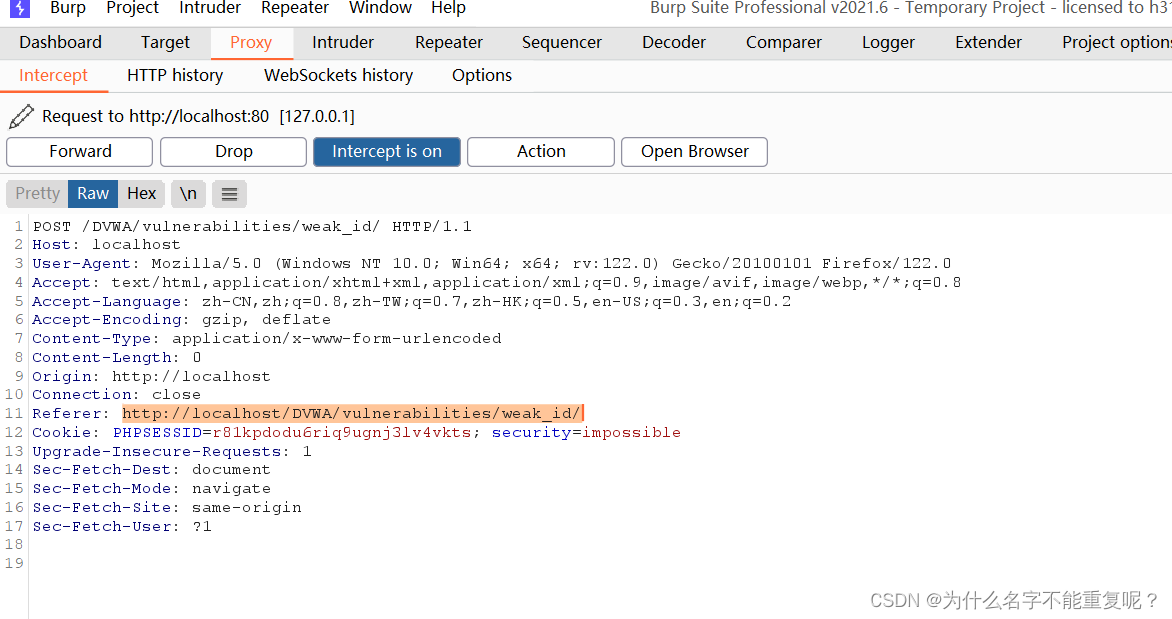
Task: Go to the Repeater tool tab
Action: tap(449, 43)
